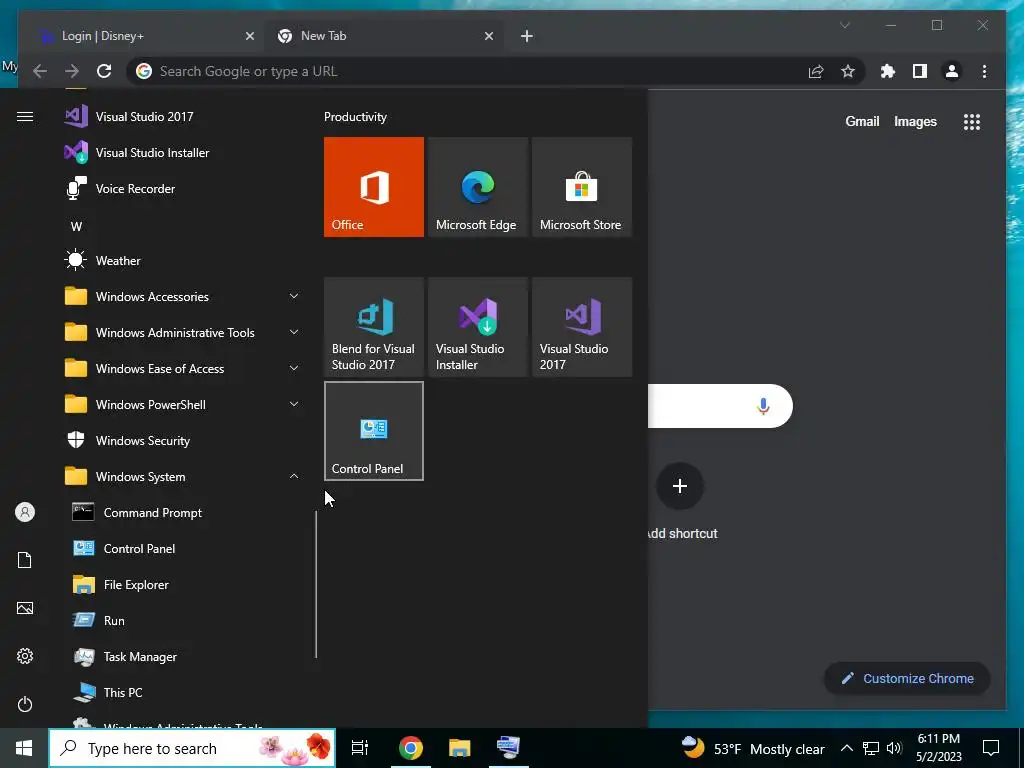
Task: Open File Explorer from the taskbar
Action: [460, 748]
